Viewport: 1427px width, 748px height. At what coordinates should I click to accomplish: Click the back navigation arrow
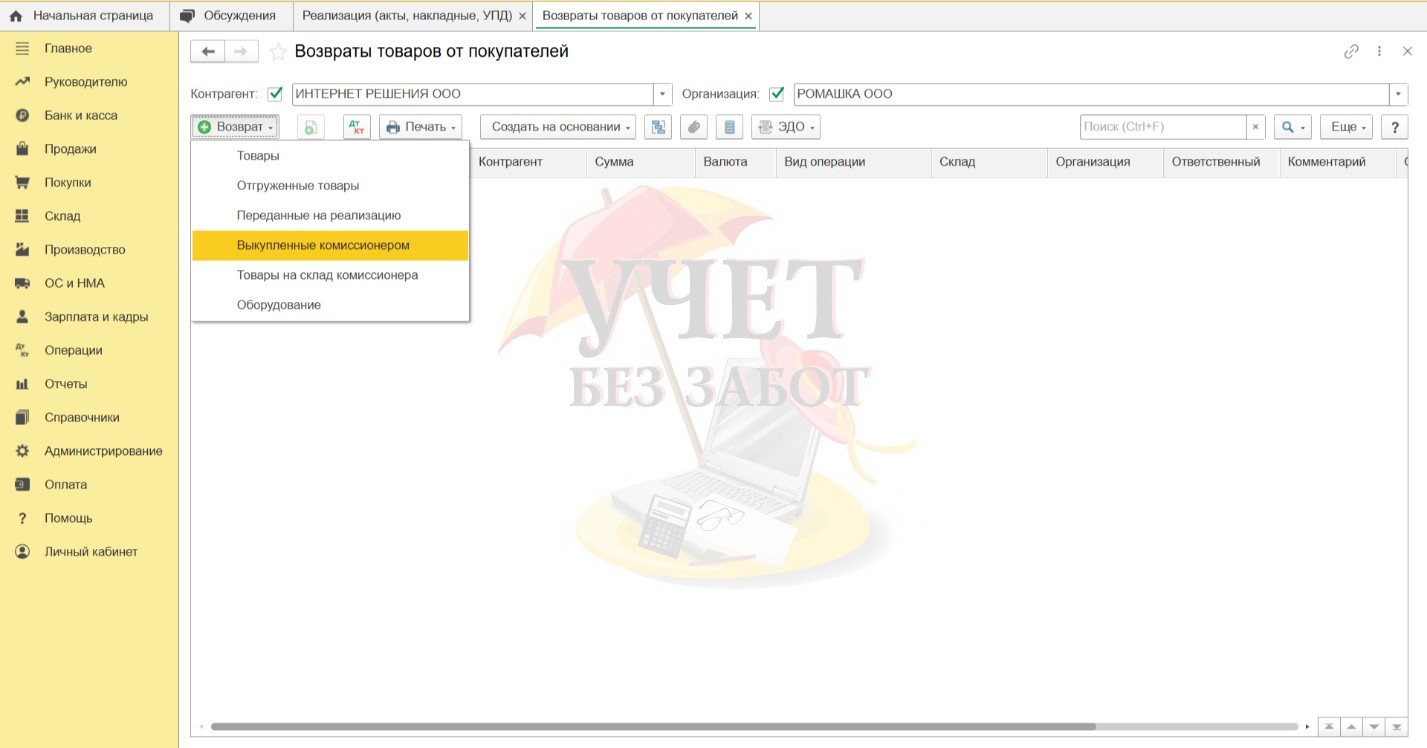click(208, 52)
